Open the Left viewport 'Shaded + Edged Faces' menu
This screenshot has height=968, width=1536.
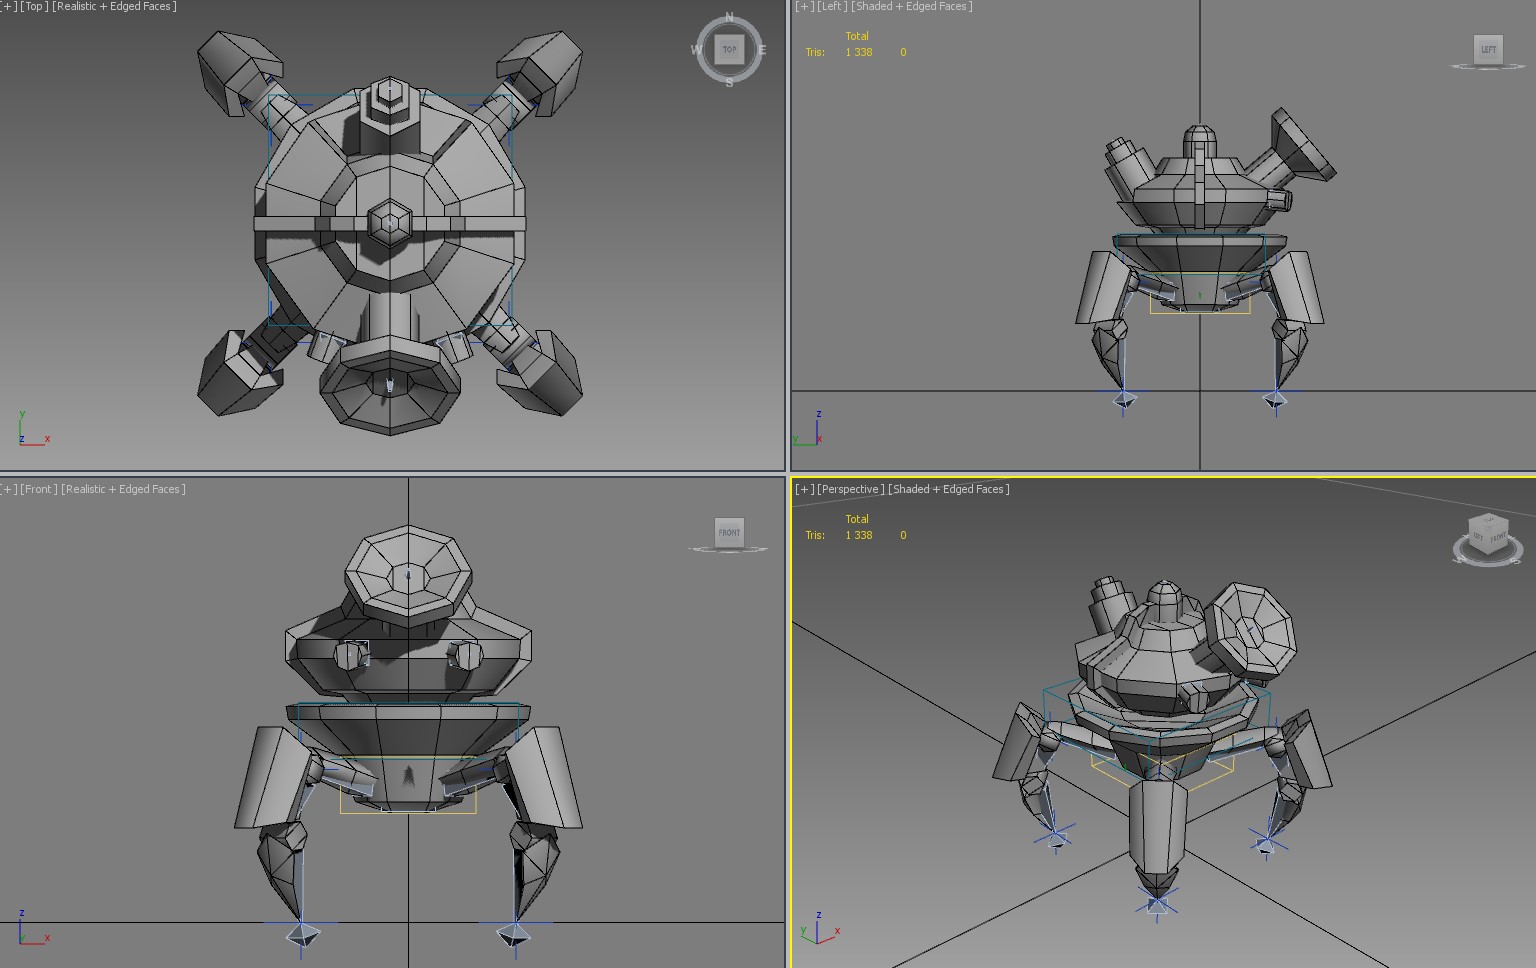pos(912,6)
